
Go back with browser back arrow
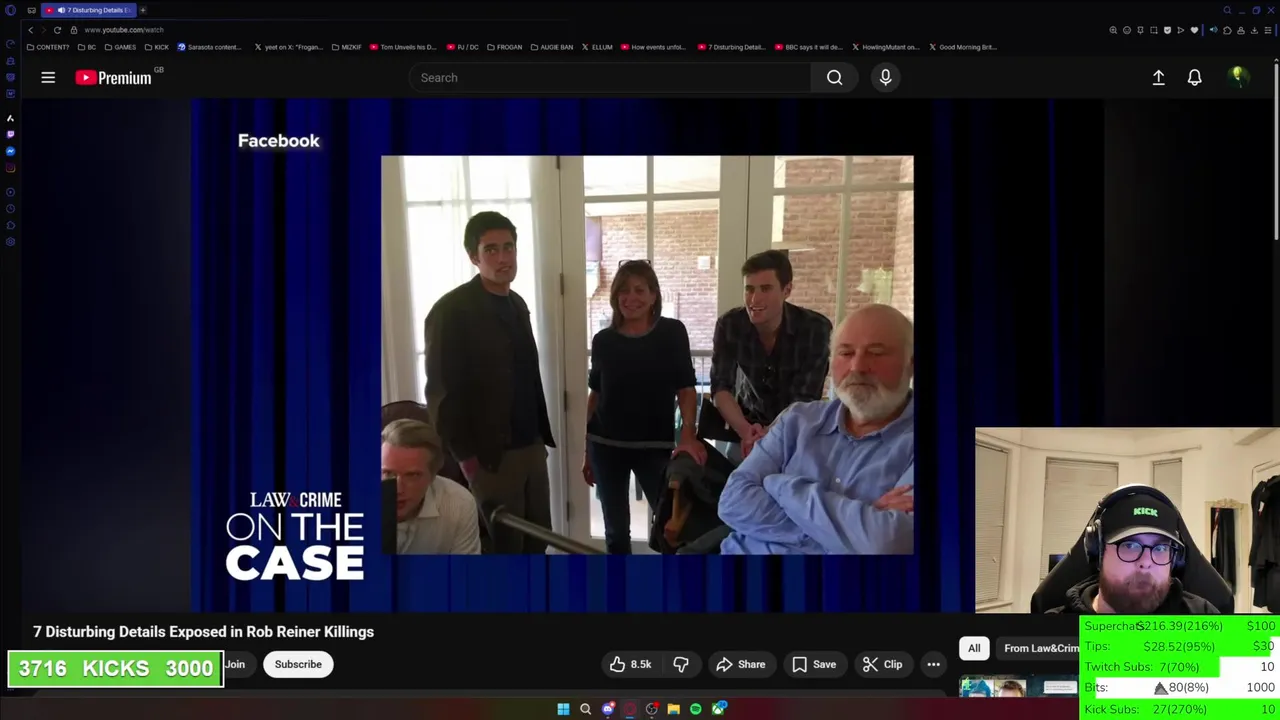[30, 30]
